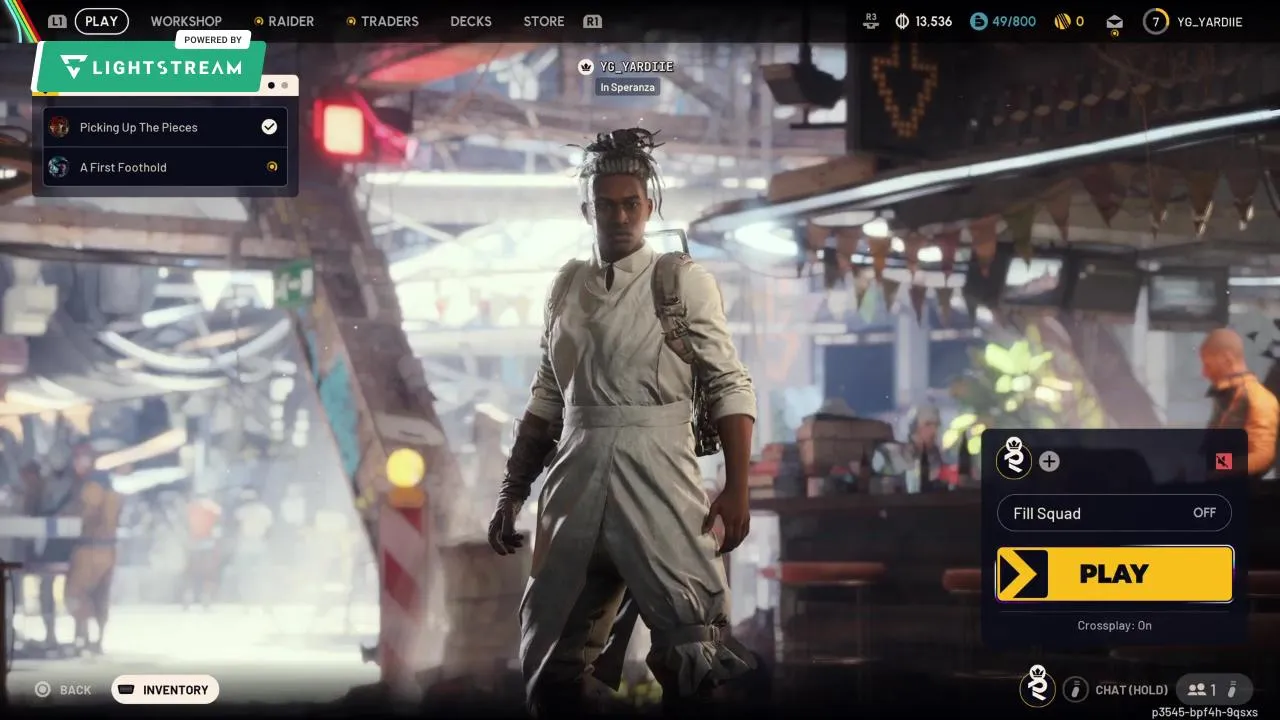Select the A First Foothold quest
This screenshot has width=1280, height=720.
[x=166, y=167]
